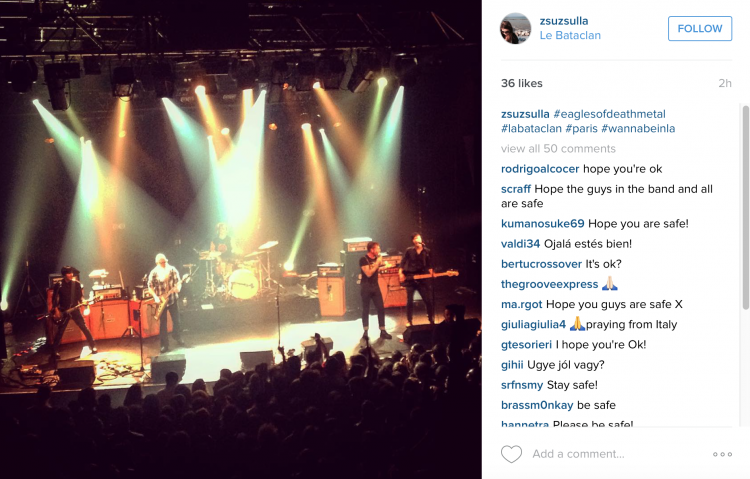Click the 36 likes count
This screenshot has width=750, height=479.
pyautogui.click(x=521, y=83)
